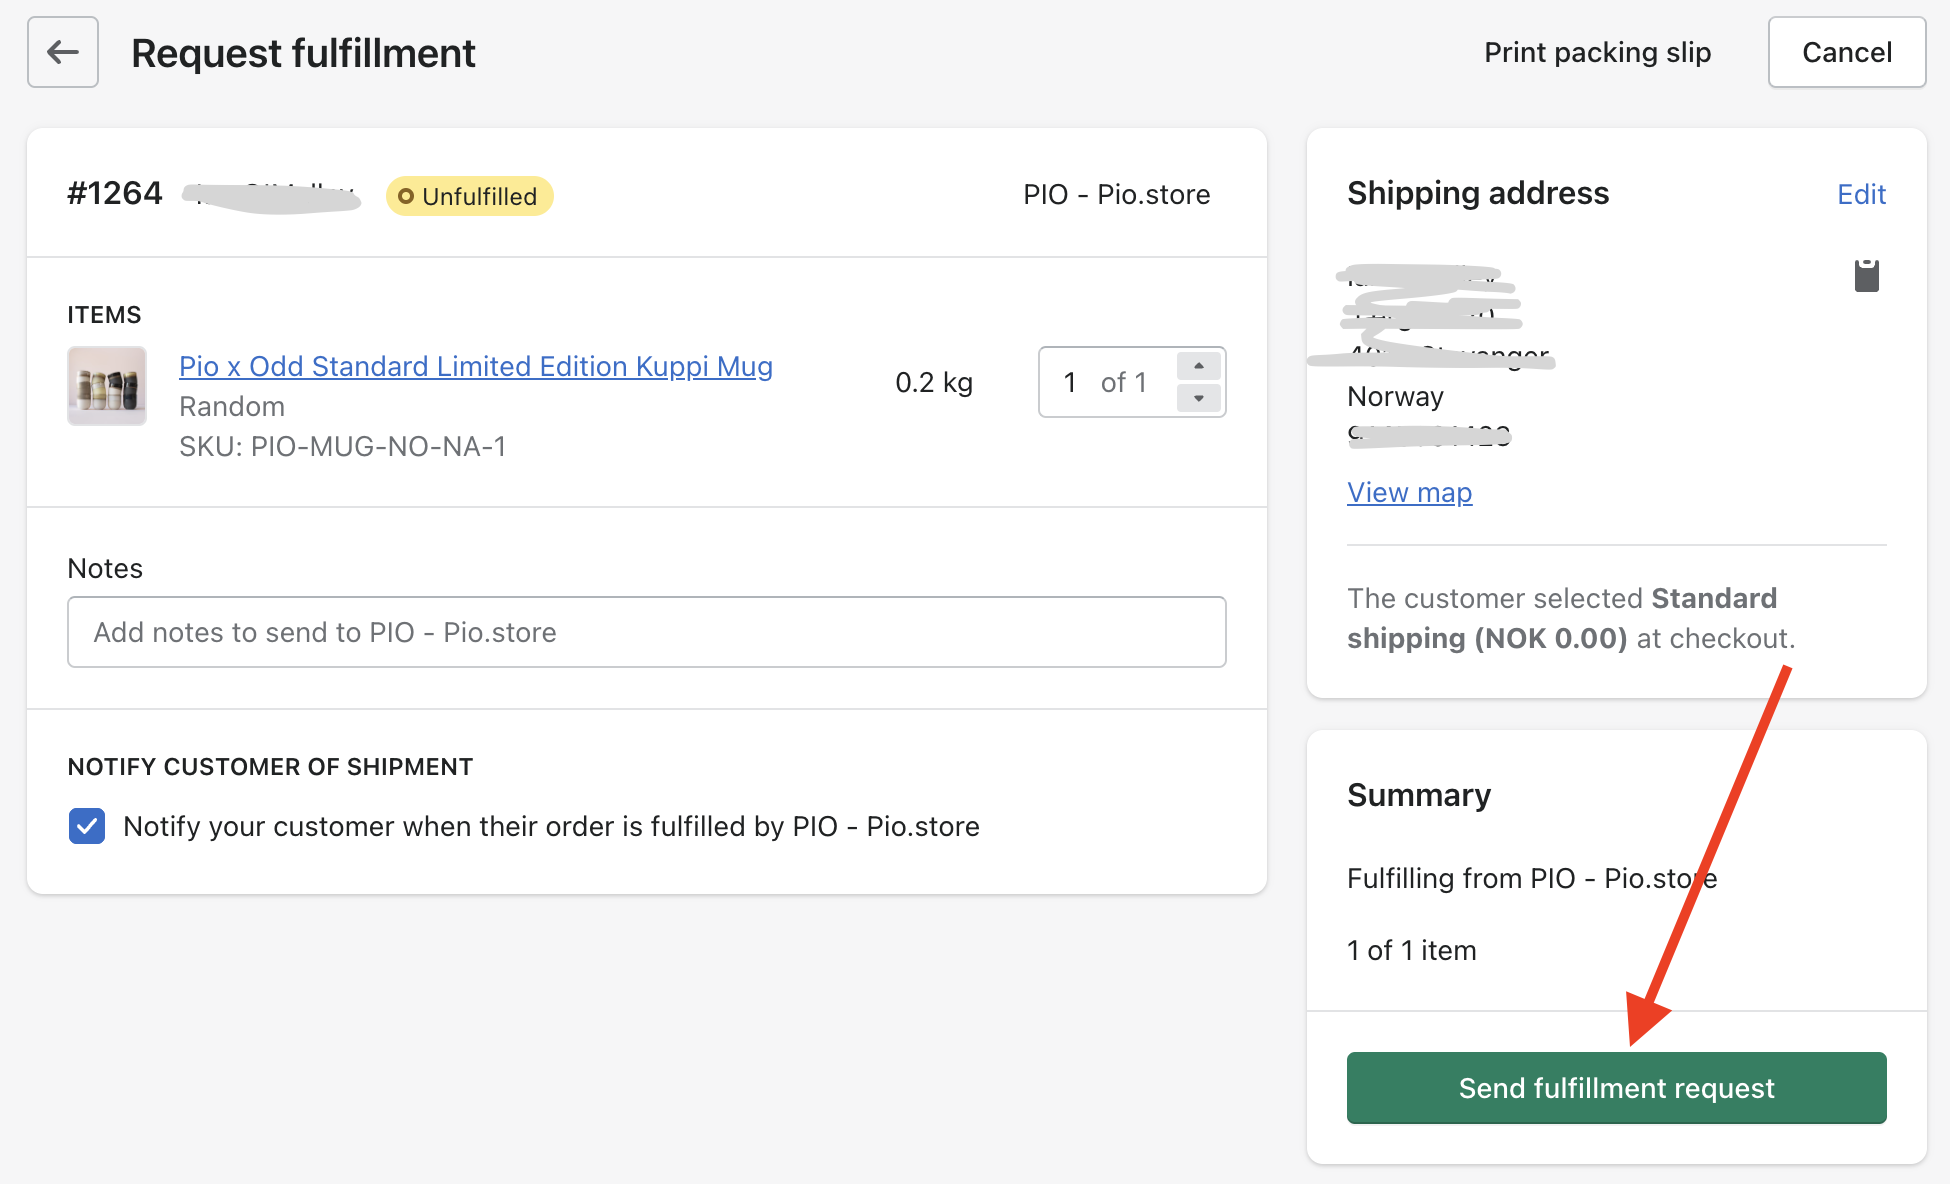Click the Kuppi Mug product thumbnail
This screenshot has width=1950, height=1184.
(107, 386)
